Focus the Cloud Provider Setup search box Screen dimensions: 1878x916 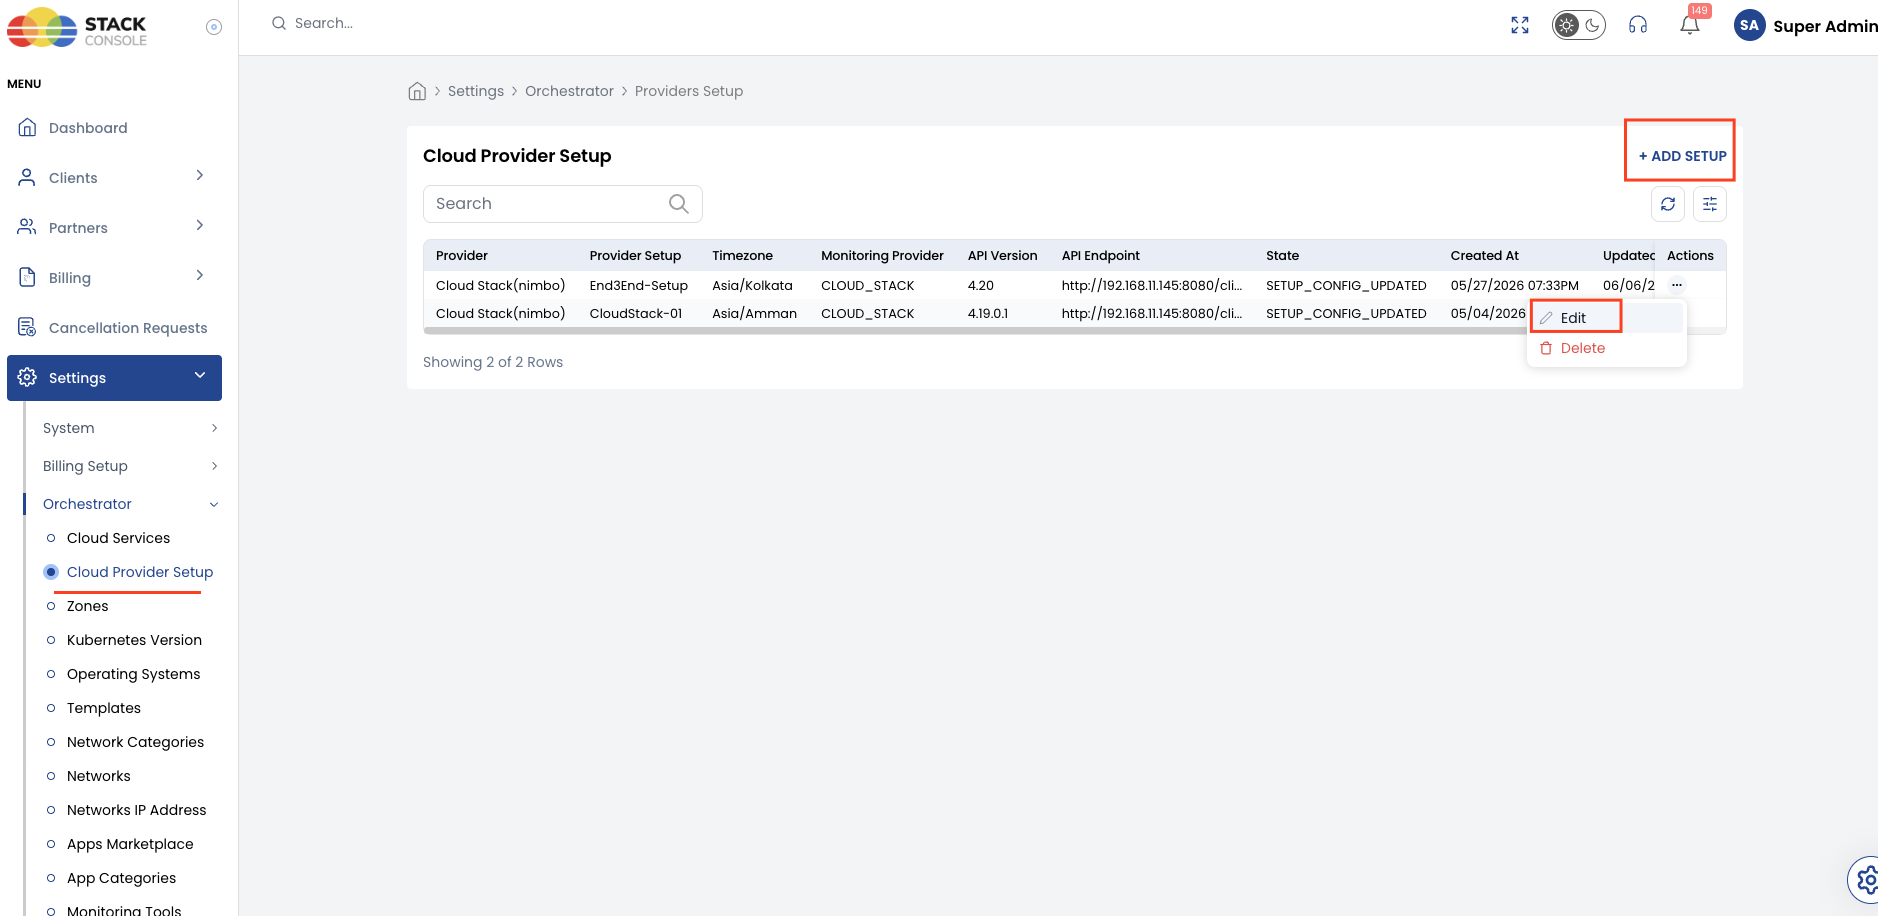point(563,204)
